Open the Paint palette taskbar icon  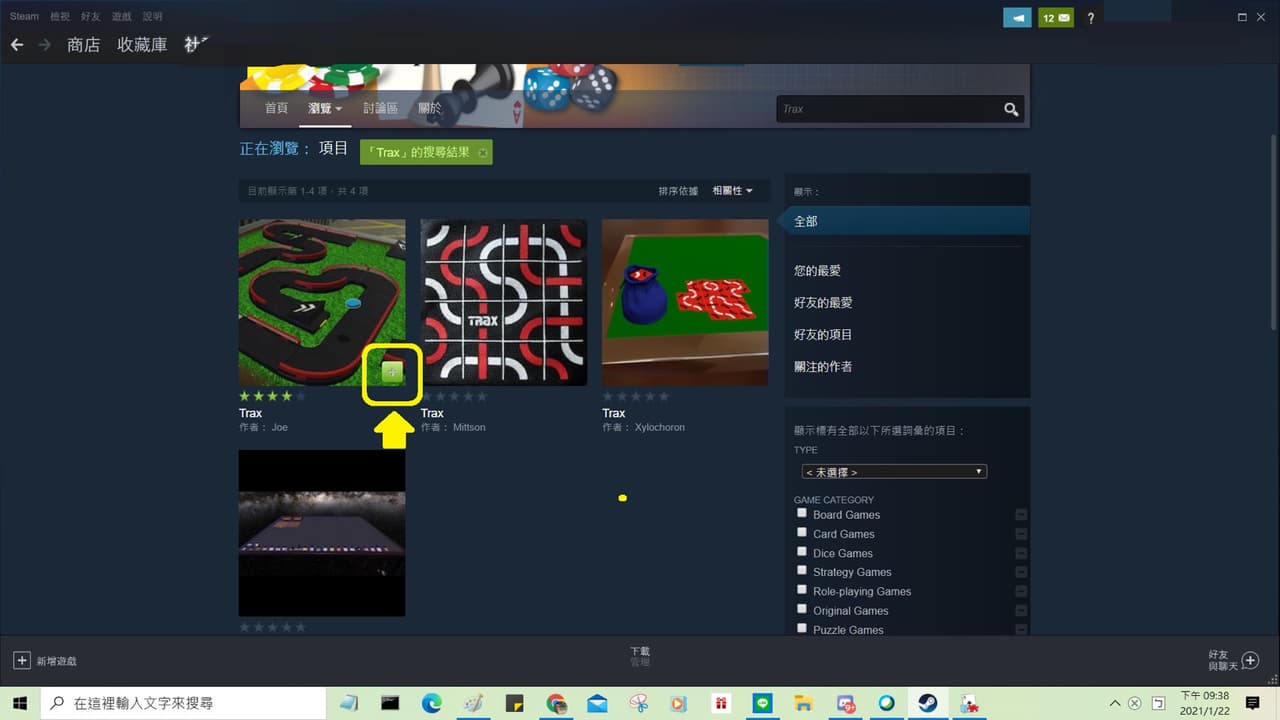(473, 703)
